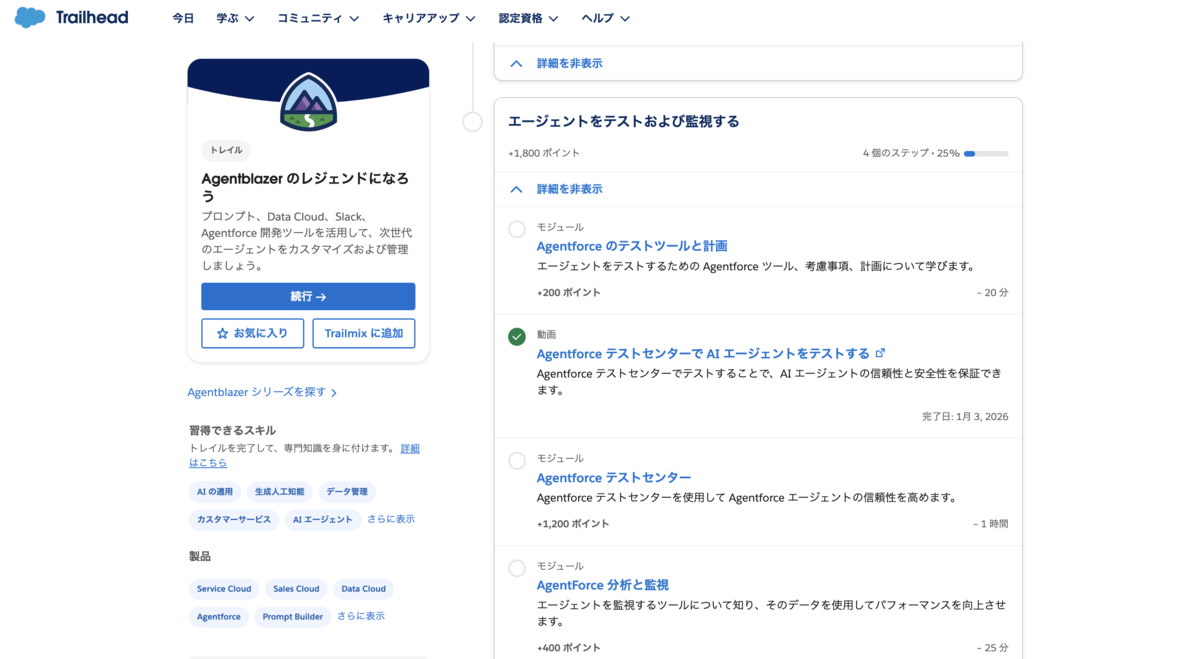
Task: Select the データ管理 skill tag
Action: (347, 491)
